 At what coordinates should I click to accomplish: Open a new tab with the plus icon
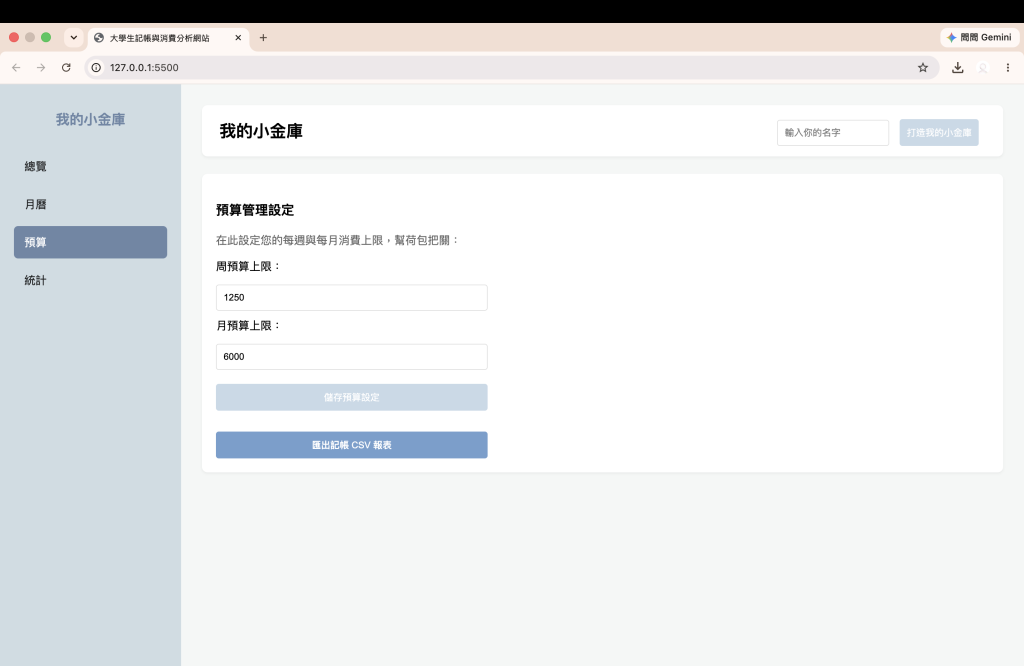tap(263, 38)
